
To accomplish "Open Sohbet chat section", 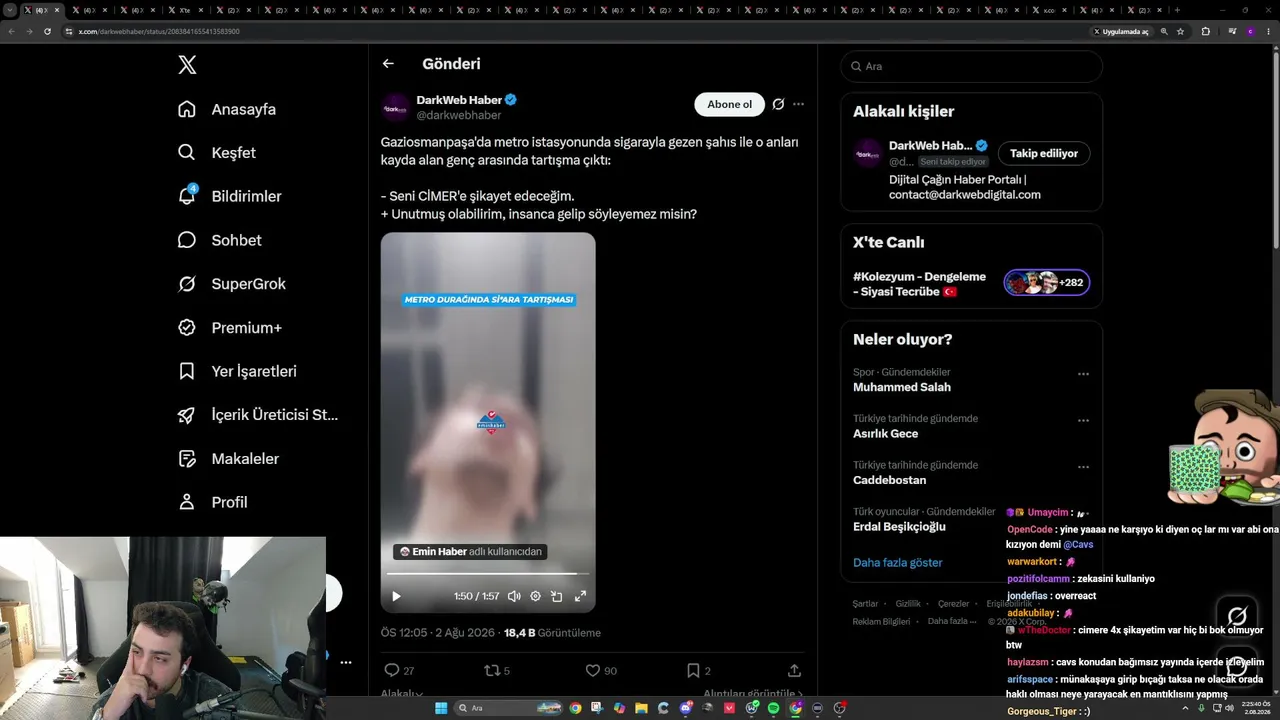I will (x=220, y=240).
